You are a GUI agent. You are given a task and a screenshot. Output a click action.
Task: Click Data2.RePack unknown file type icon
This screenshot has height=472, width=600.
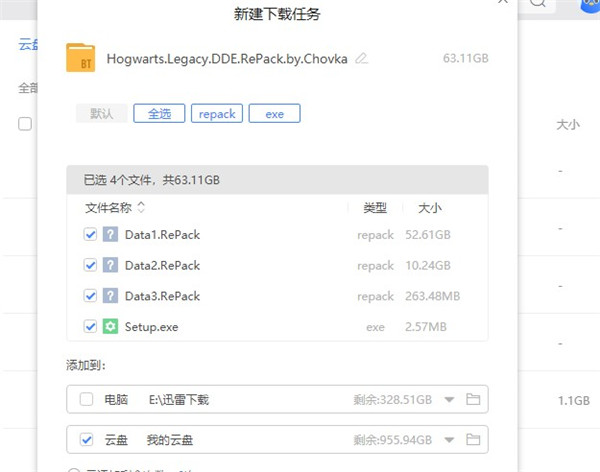[x=110, y=265]
